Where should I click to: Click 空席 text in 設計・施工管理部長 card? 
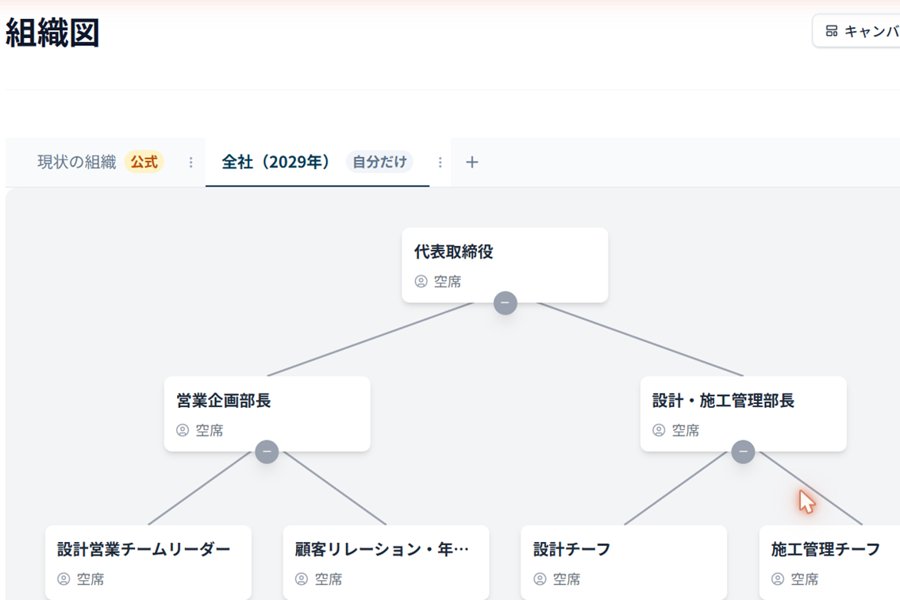(x=686, y=430)
